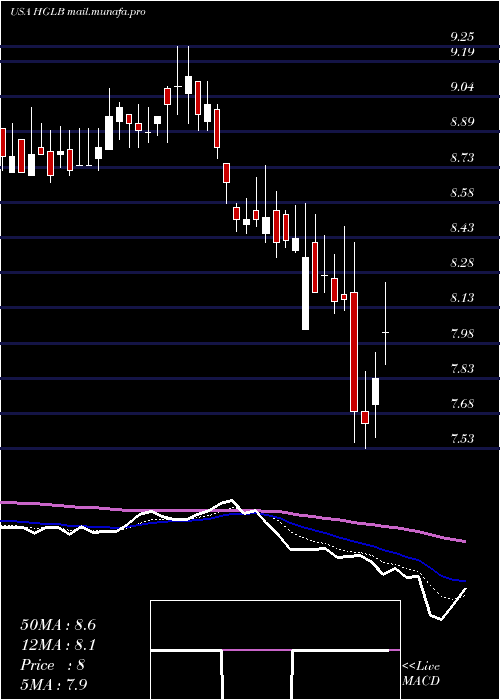Select the 8.73 price axis label
The height and width of the screenshot is (700, 500).
click(462, 158)
